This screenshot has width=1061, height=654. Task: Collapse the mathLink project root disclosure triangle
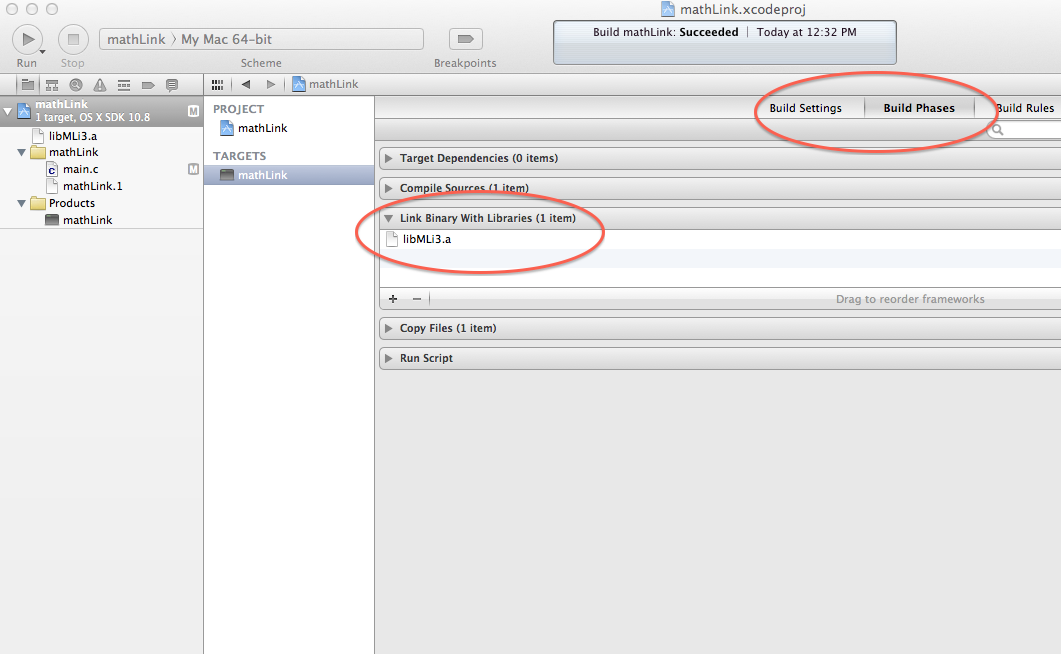click(x=7, y=111)
